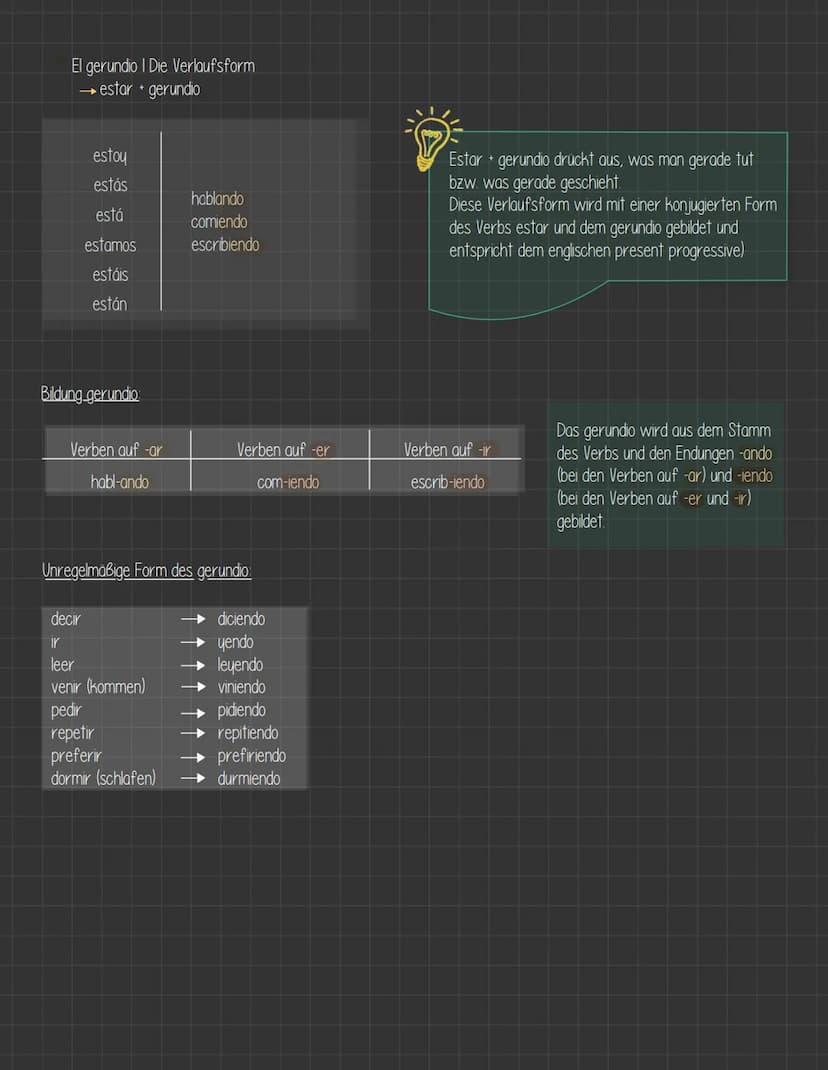Click the word 'estáis'
The image size is (828, 1070).
pos(111,274)
